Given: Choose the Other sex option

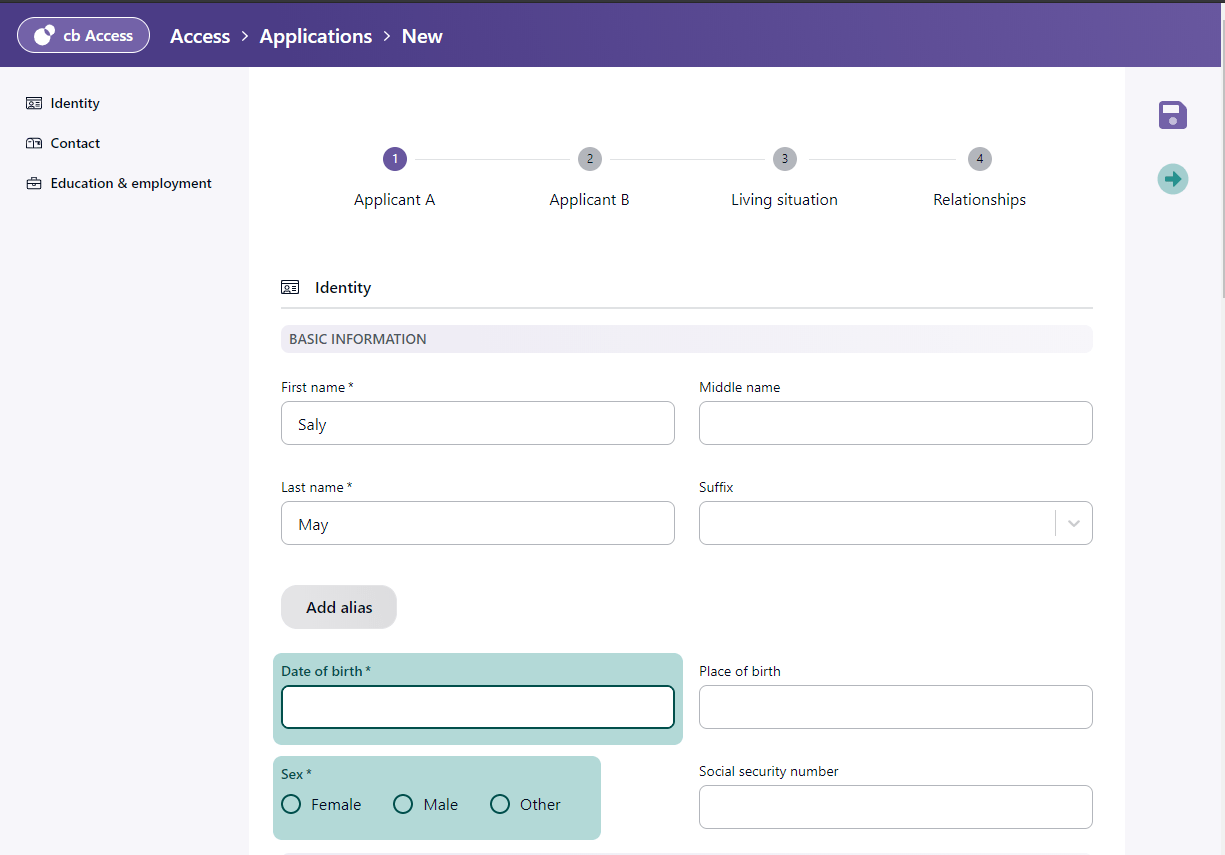Looking at the screenshot, I should [500, 804].
